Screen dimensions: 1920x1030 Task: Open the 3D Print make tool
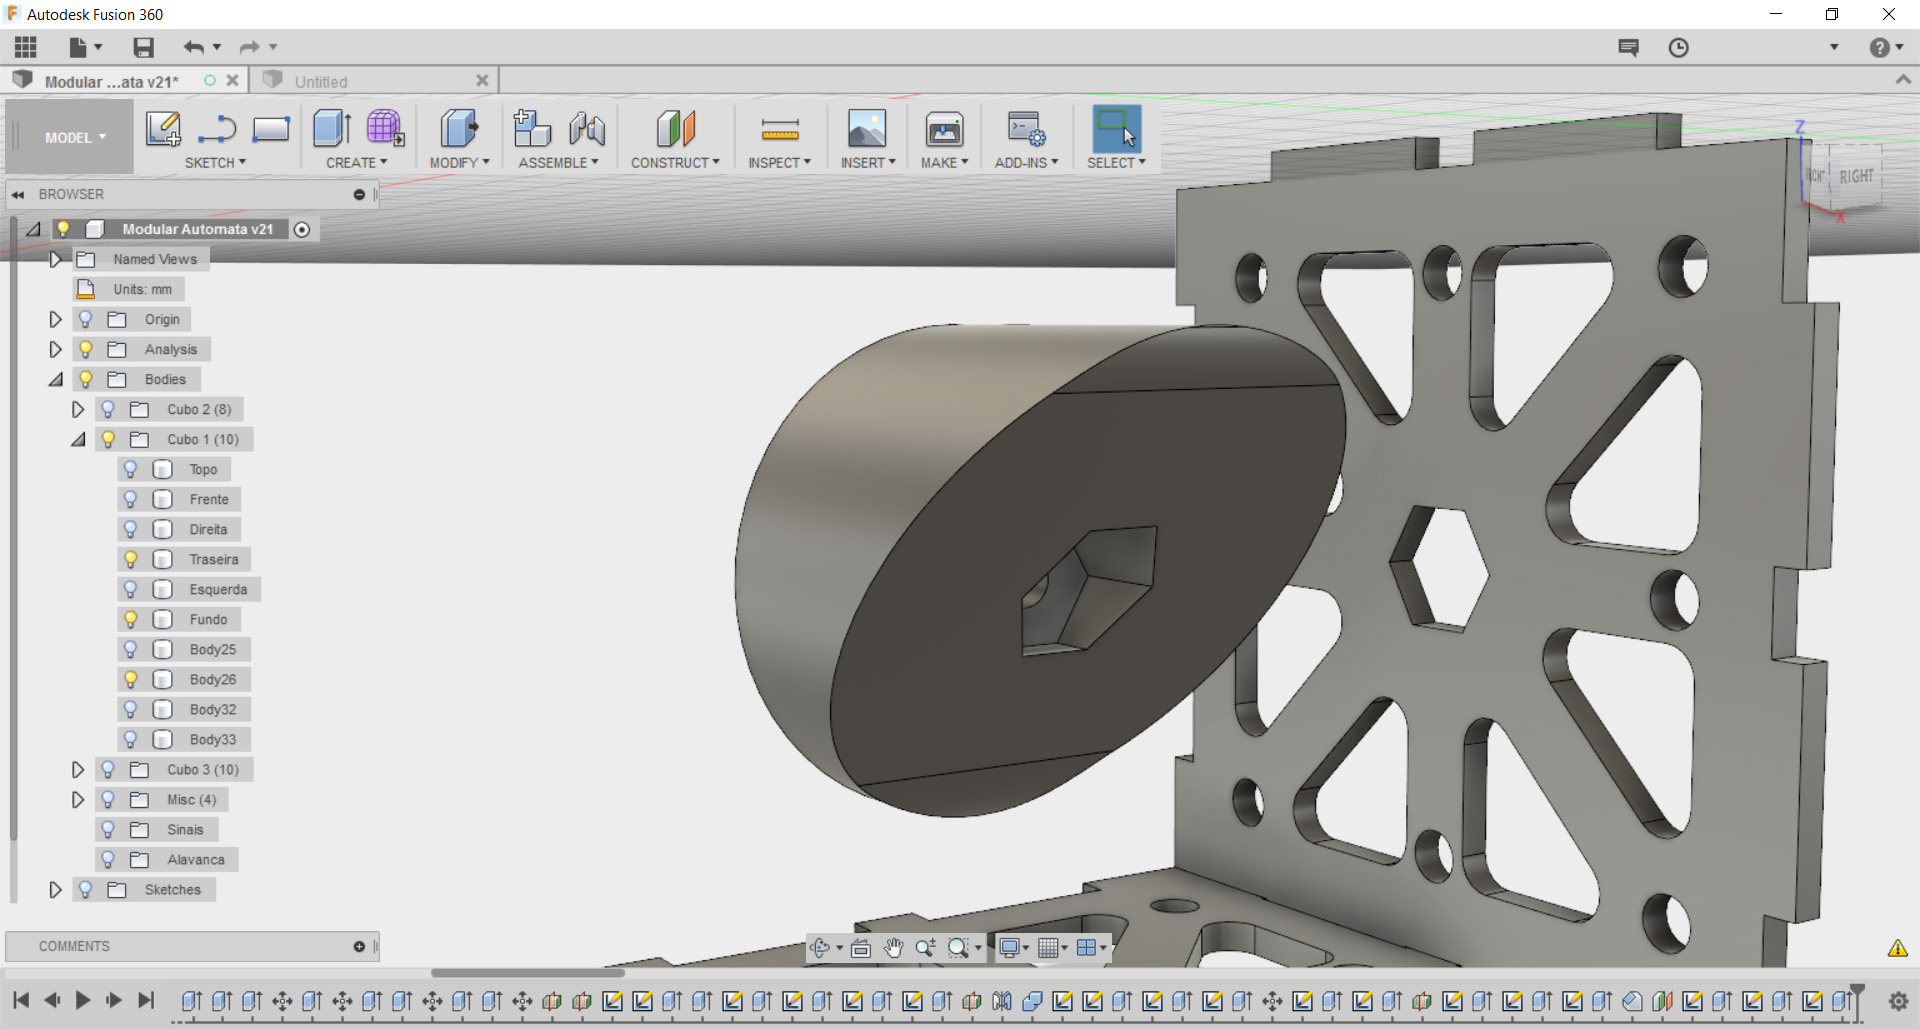944,129
